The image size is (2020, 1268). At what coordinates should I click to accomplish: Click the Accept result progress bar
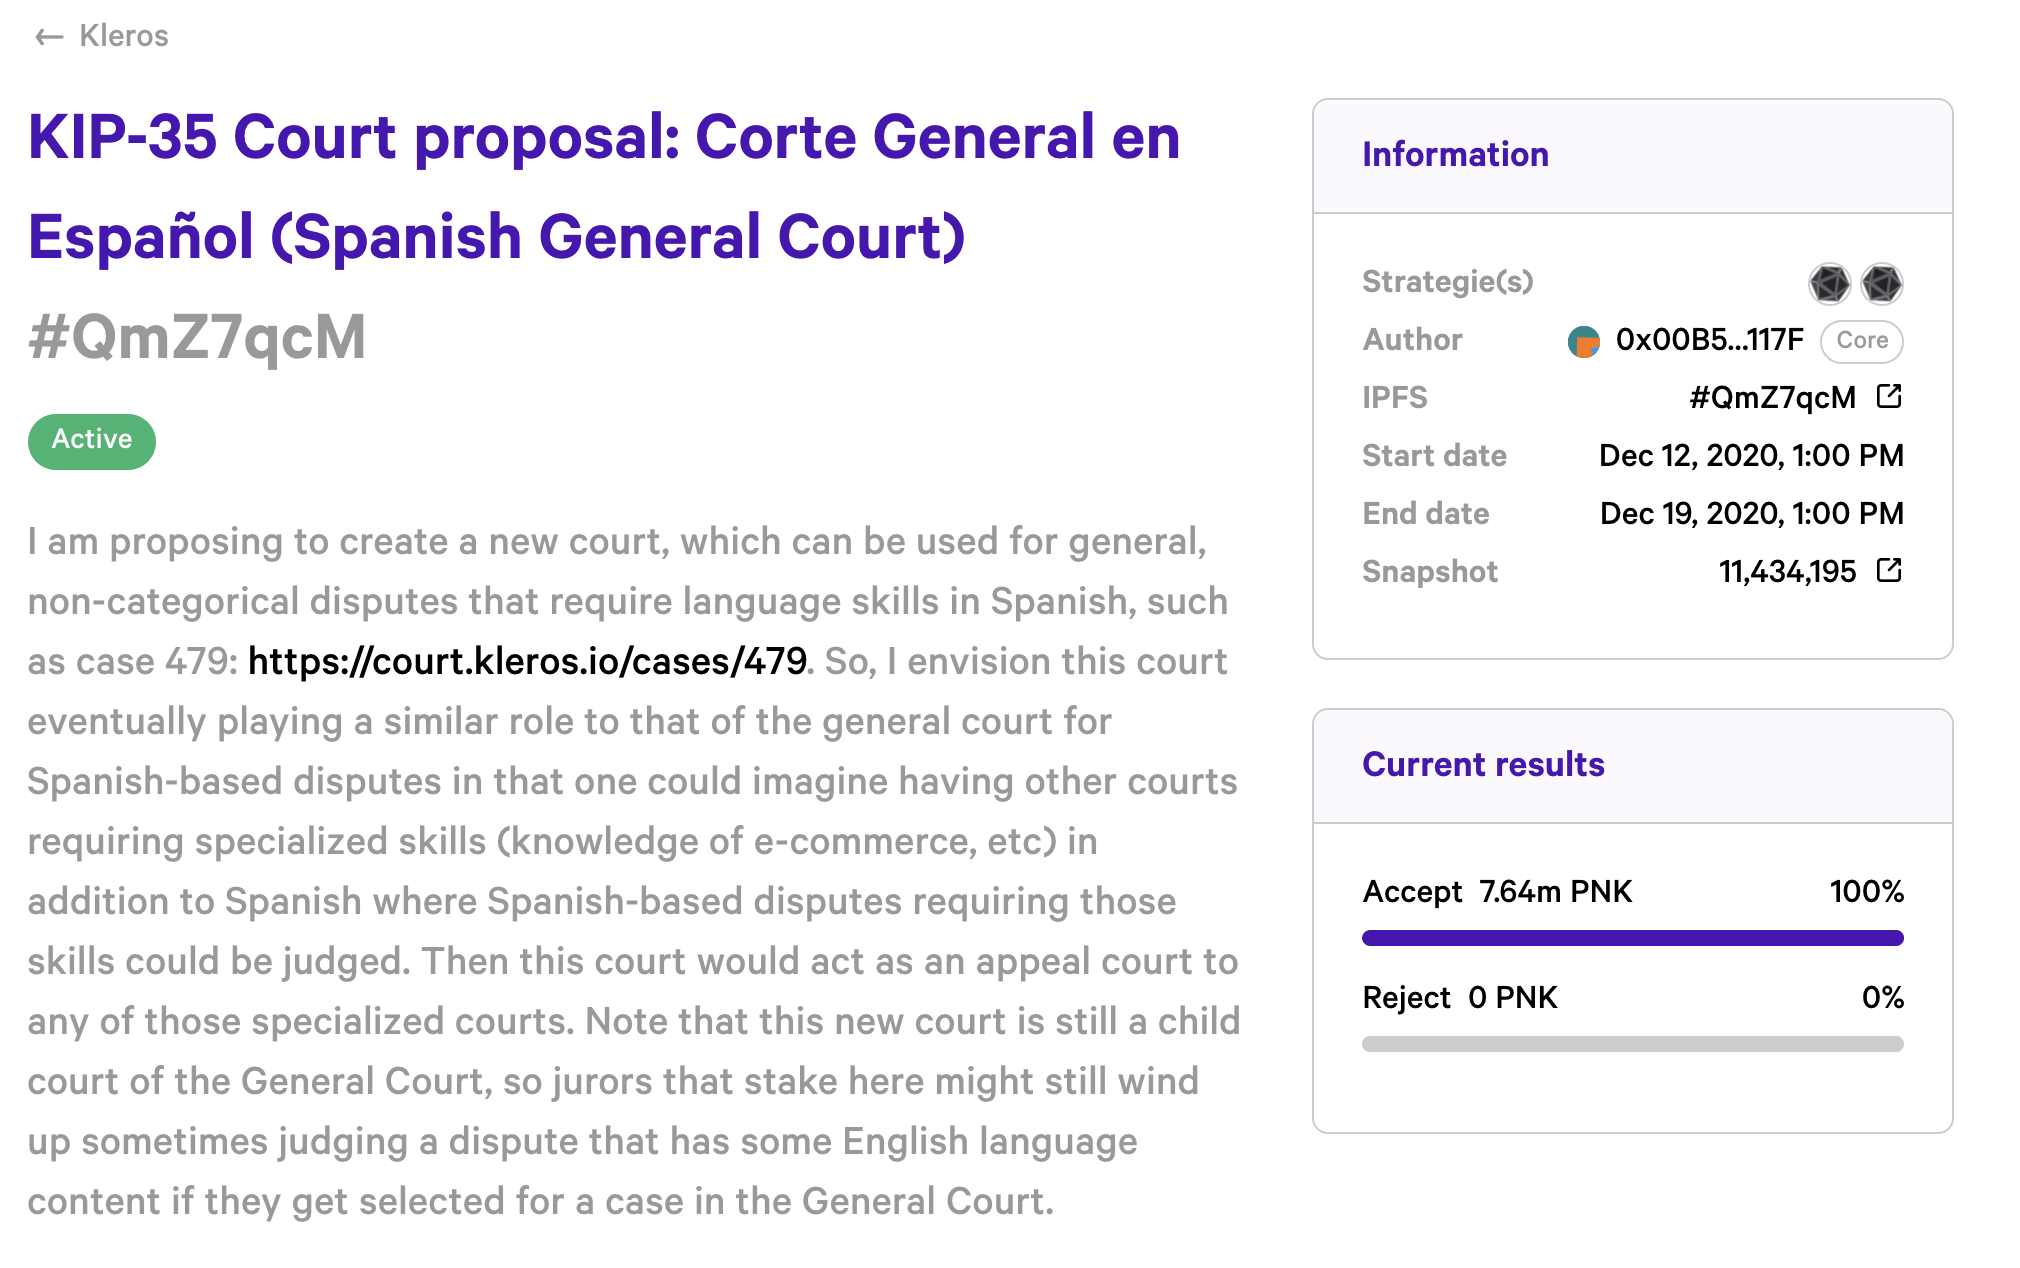(x=1632, y=938)
